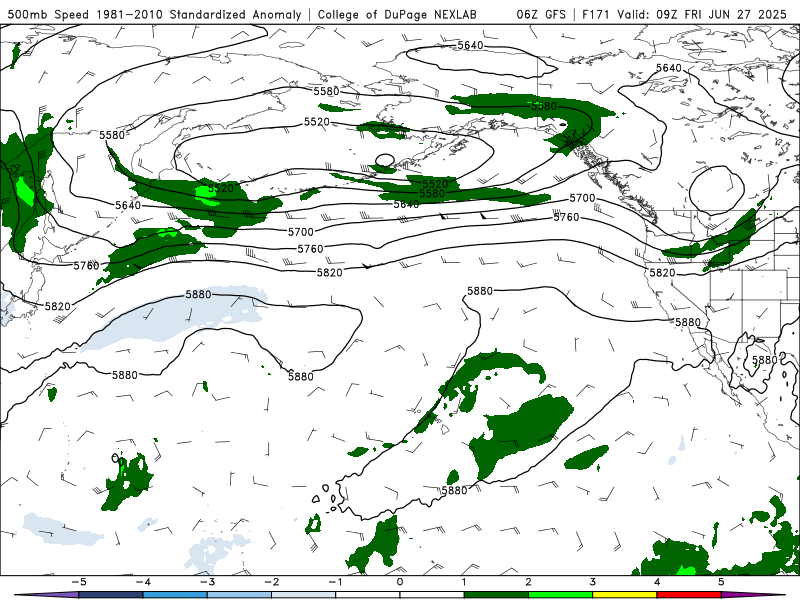Click the 'F171' forecast hour label
The height and width of the screenshot is (600, 800).
(596, 14)
